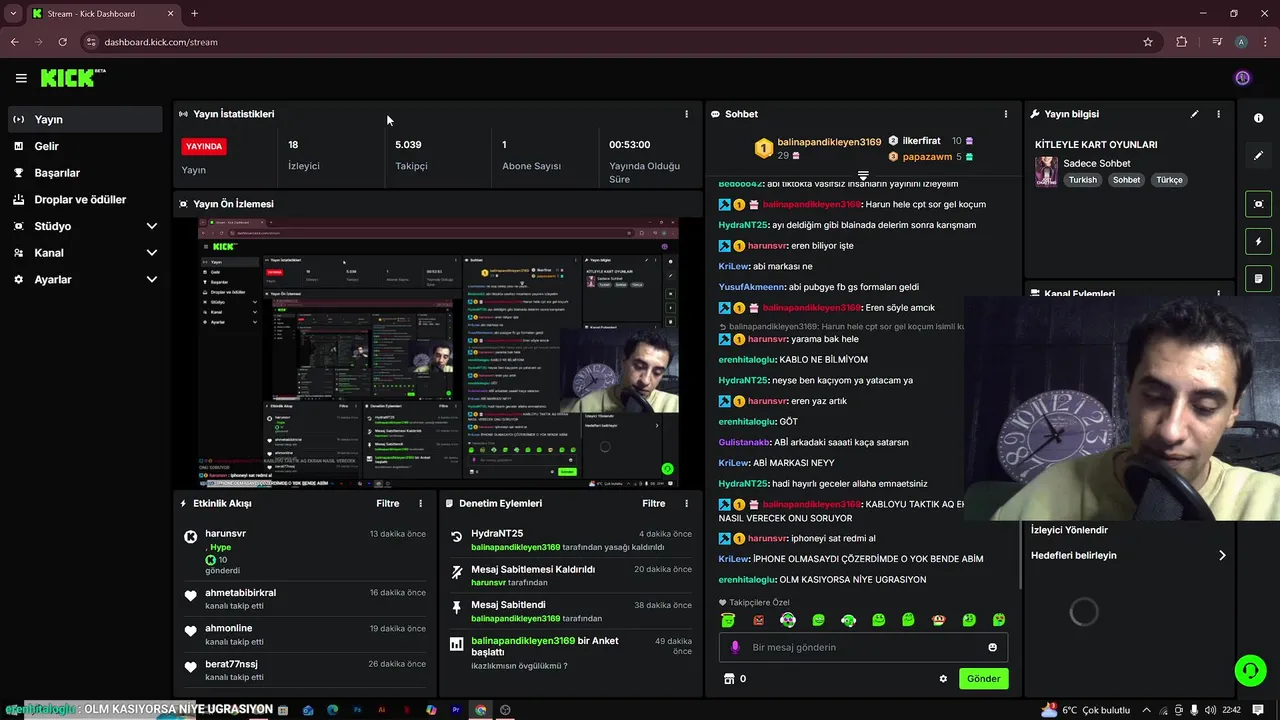Click the Bir mesaj gönderin input field
This screenshot has height=720, width=1280.
(x=863, y=647)
